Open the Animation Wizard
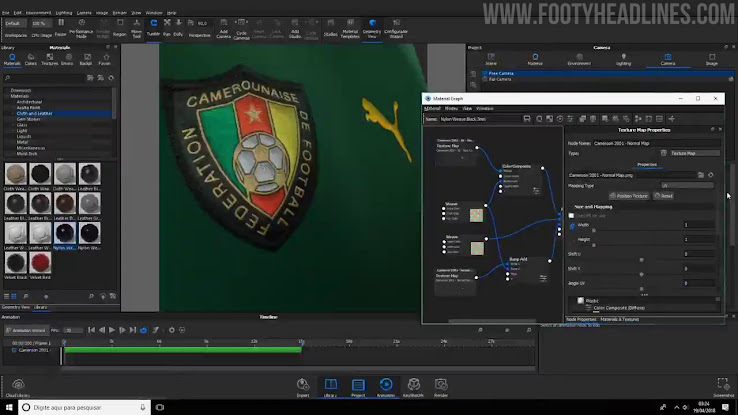This screenshot has height=415, width=738. pyautogui.click(x=25, y=330)
